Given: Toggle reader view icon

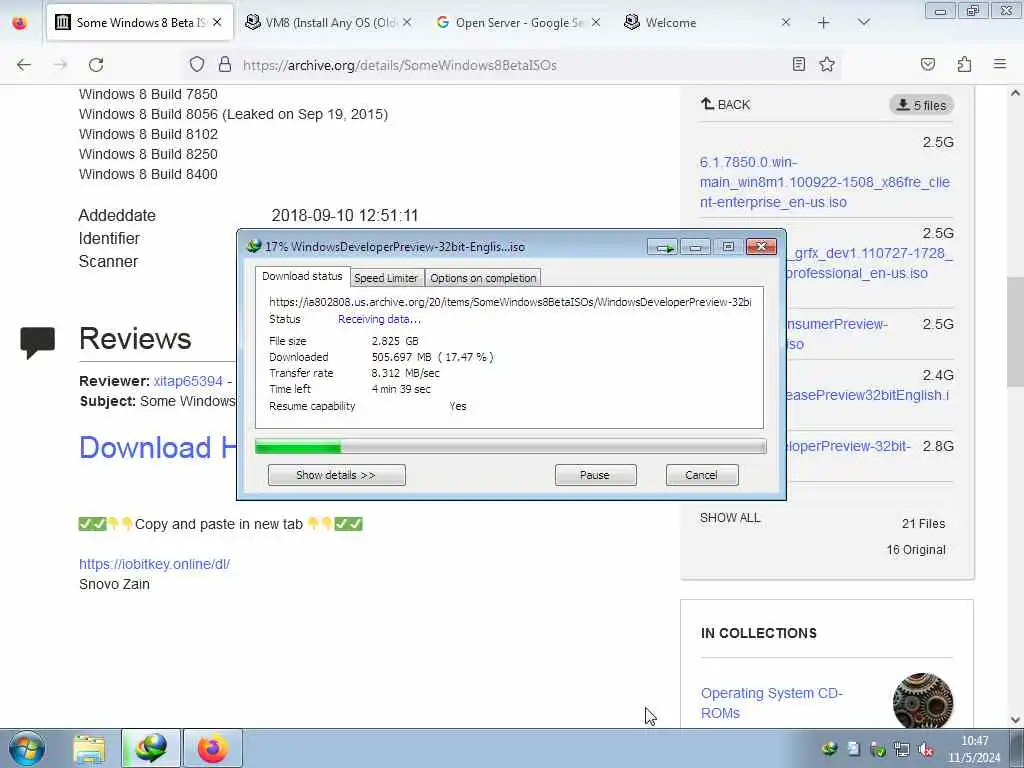Looking at the screenshot, I should point(799,65).
